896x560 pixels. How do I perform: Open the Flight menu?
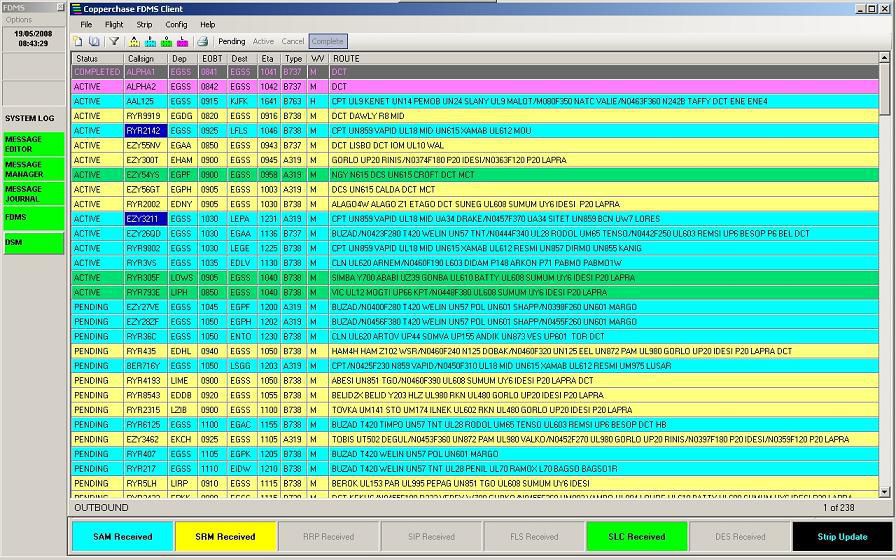point(114,24)
